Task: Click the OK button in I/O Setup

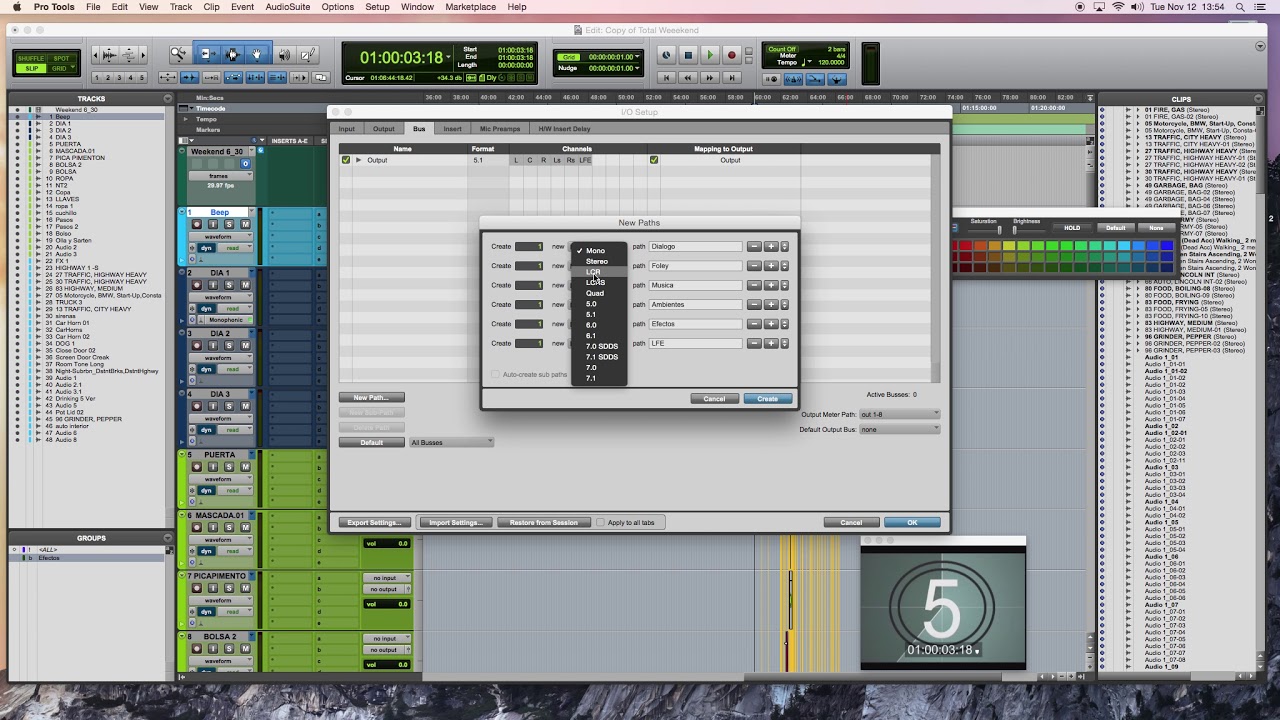Action: (912, 523)
